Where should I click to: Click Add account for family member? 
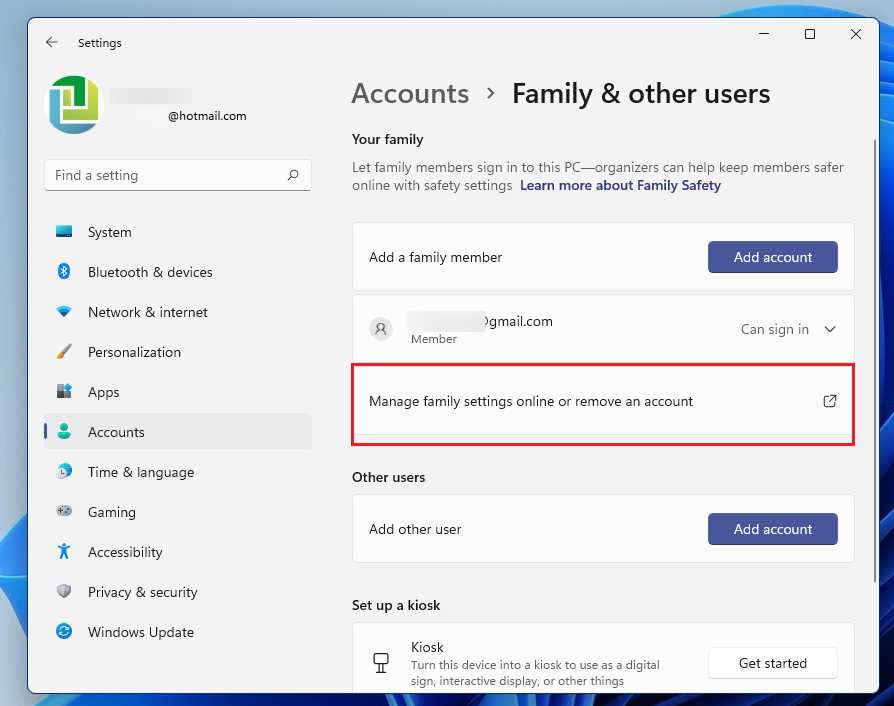773,257
